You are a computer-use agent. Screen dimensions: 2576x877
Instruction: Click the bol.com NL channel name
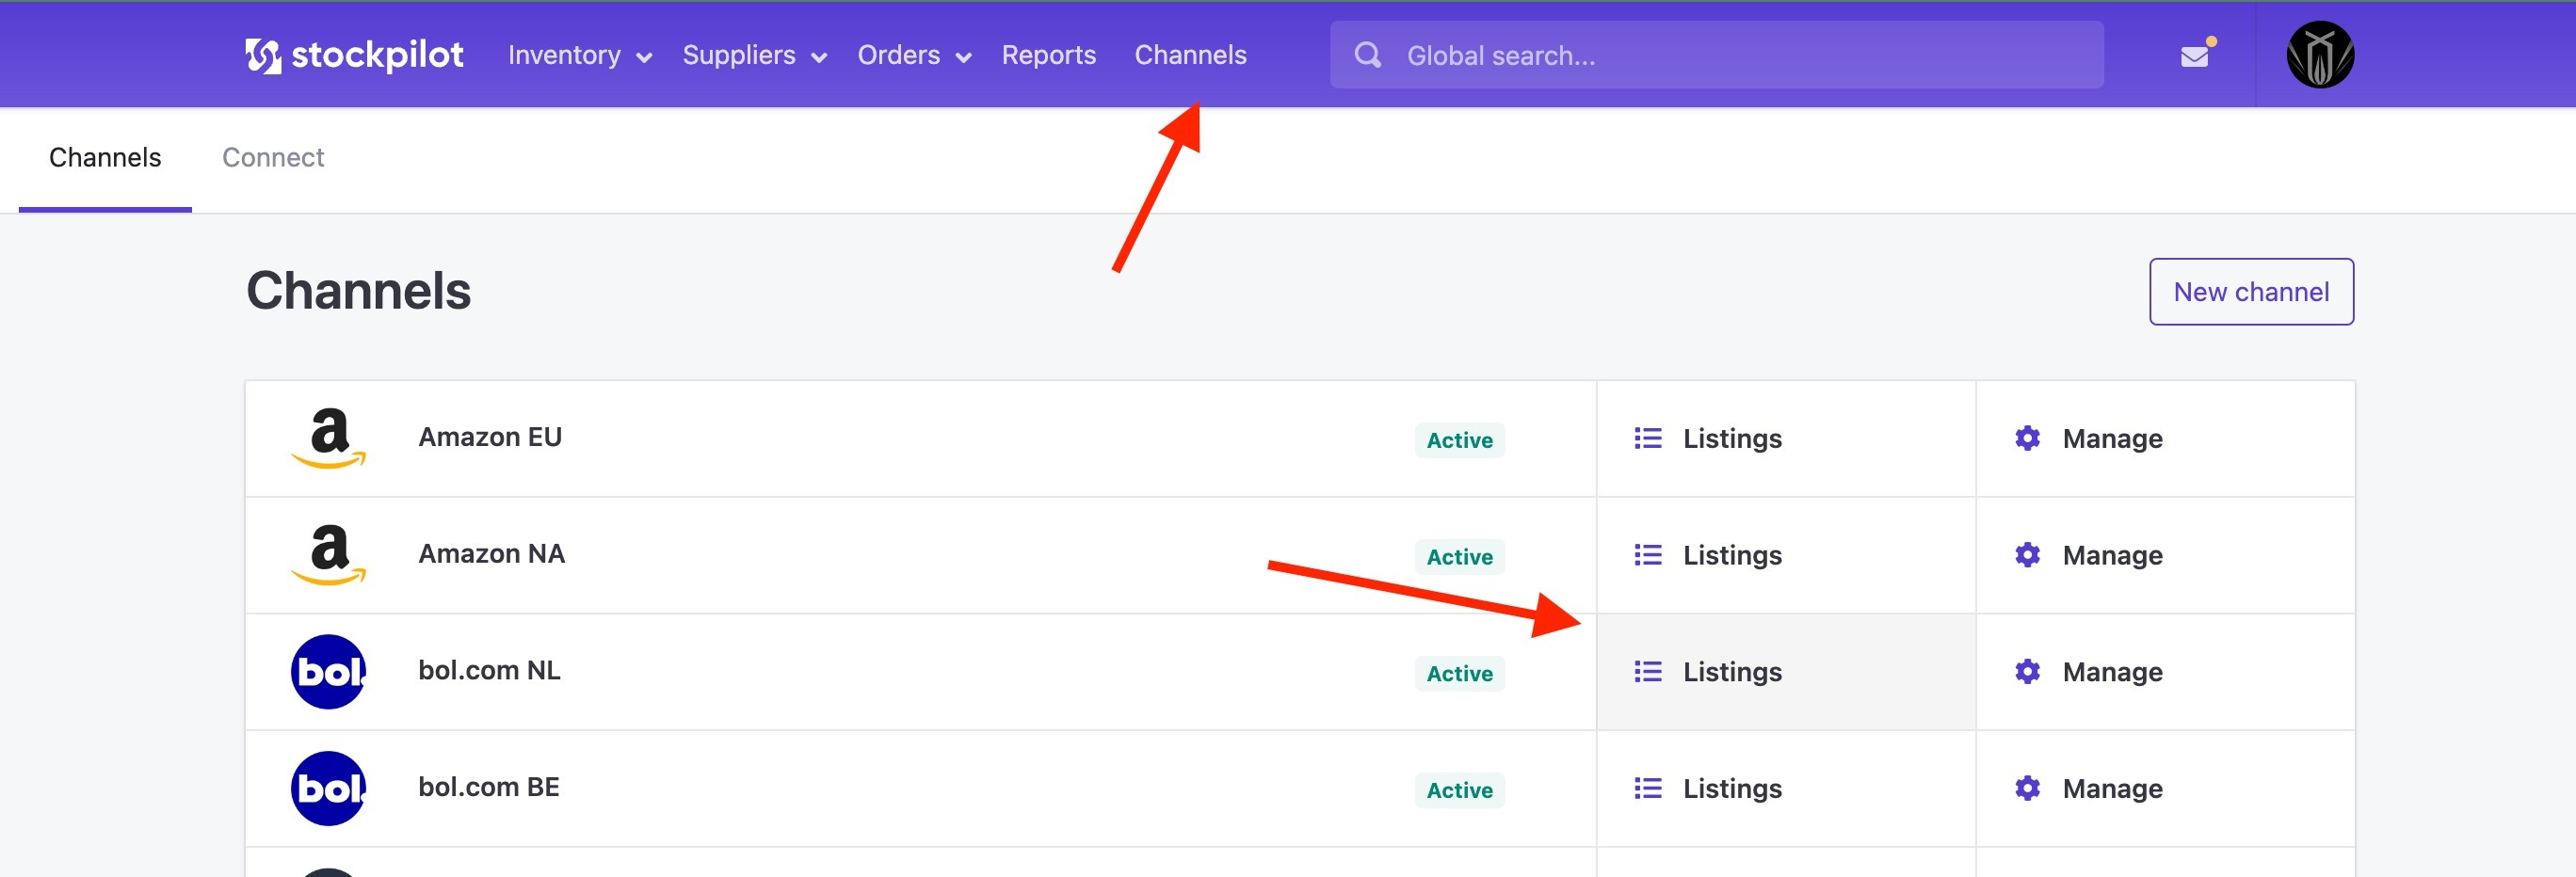489,671
